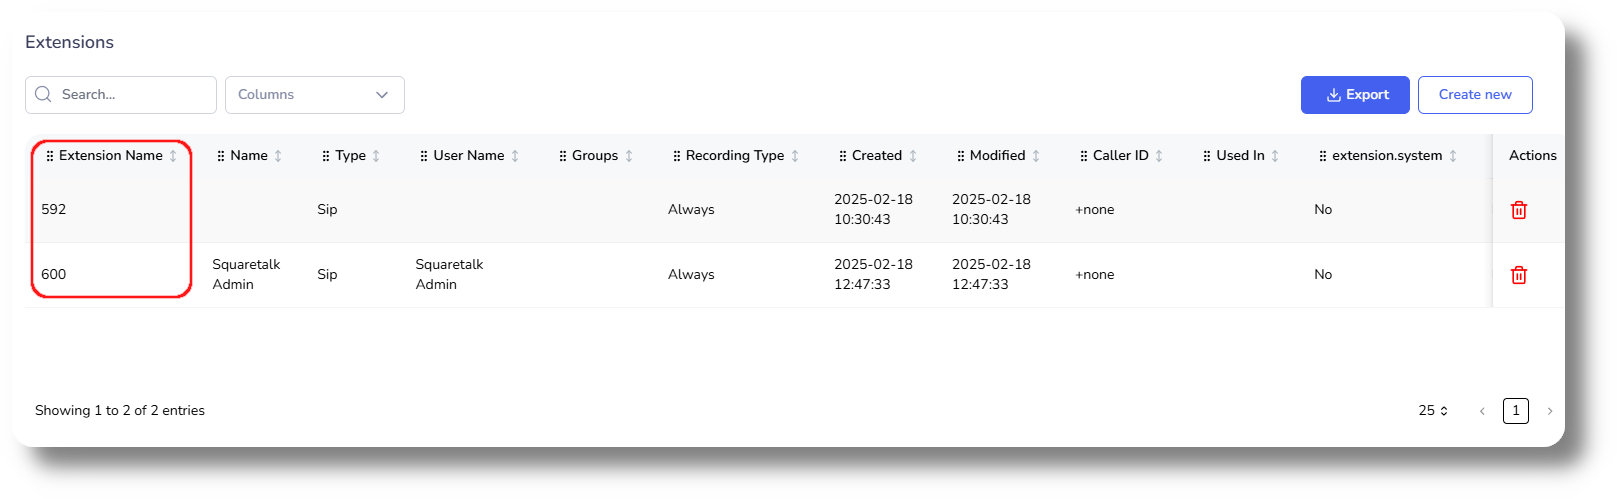
Task: Click the Caller ID sort icon
Action: [x=1159, y=156]
